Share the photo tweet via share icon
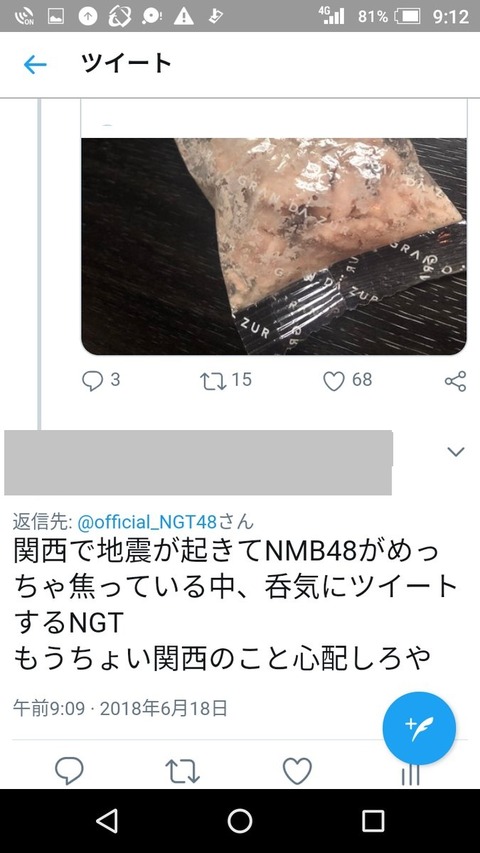Image resolution: width=480 pixels, height=853 pixels. click(x=456, y=381)
